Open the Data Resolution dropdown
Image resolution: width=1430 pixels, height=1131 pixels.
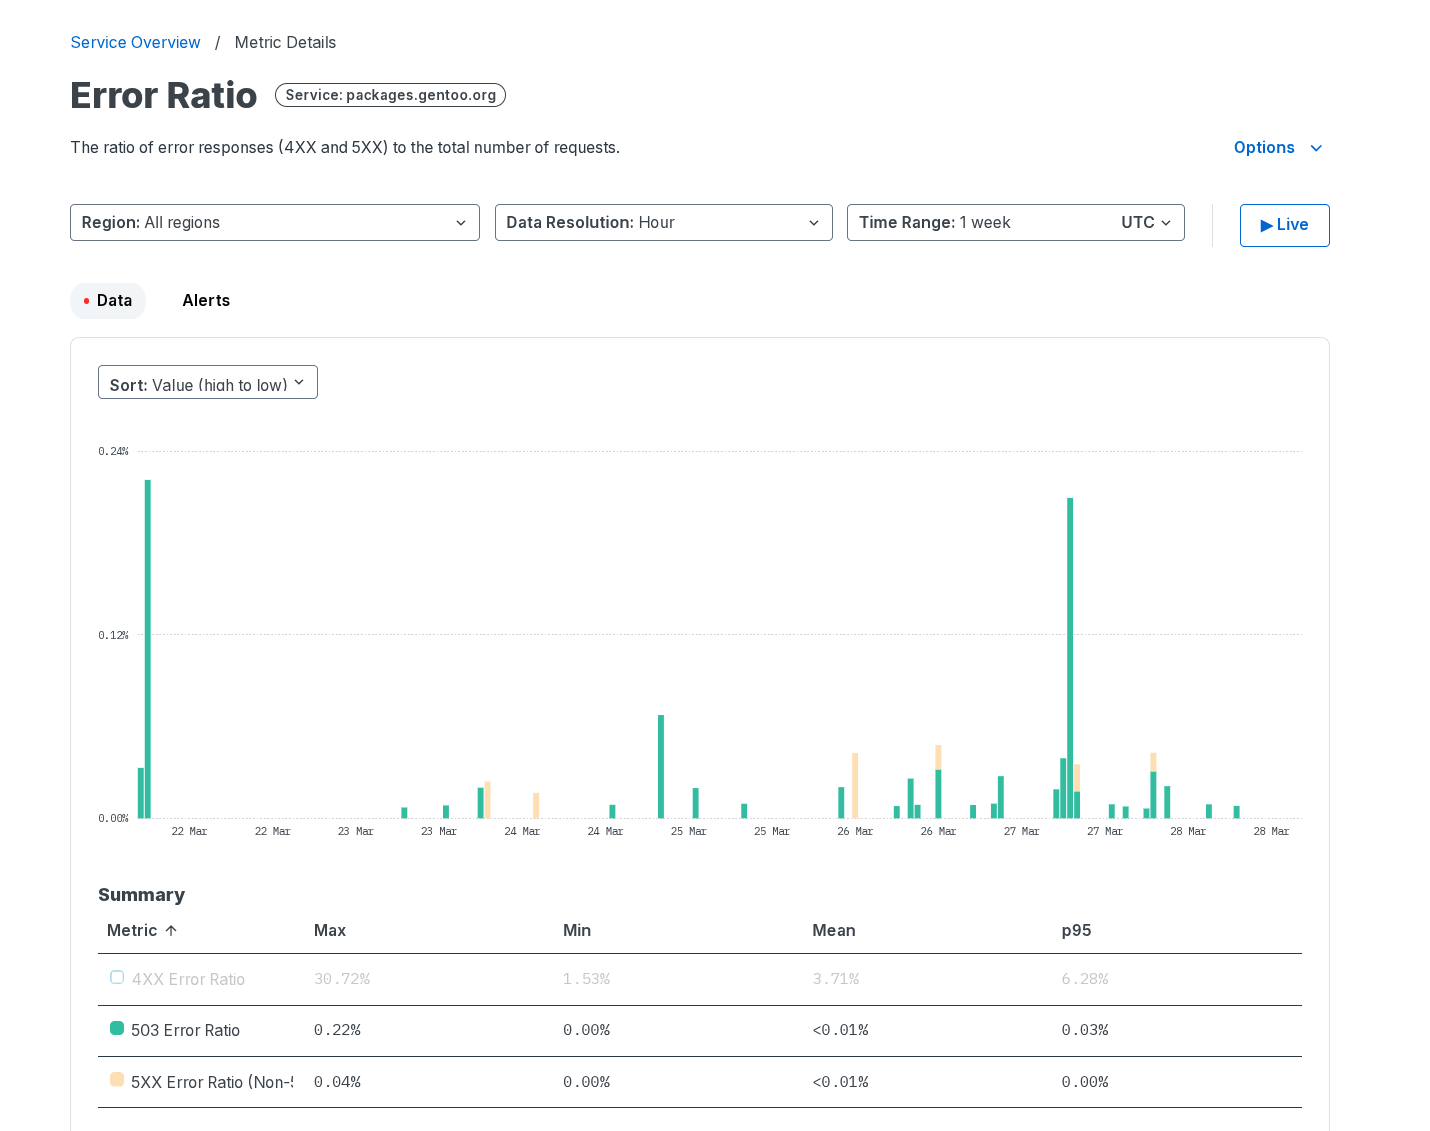(663, 223)
